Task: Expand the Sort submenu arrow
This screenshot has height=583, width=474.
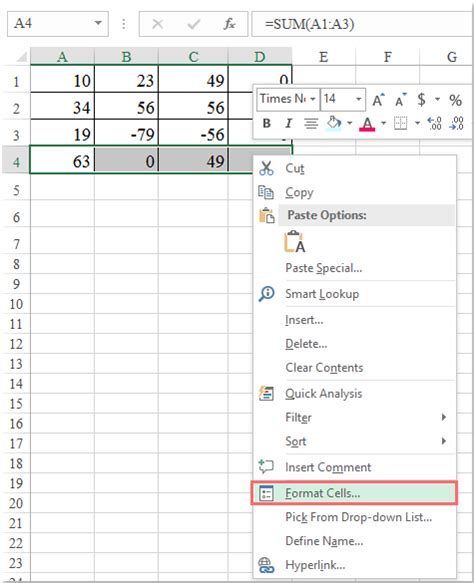Action: coord(444,441)
